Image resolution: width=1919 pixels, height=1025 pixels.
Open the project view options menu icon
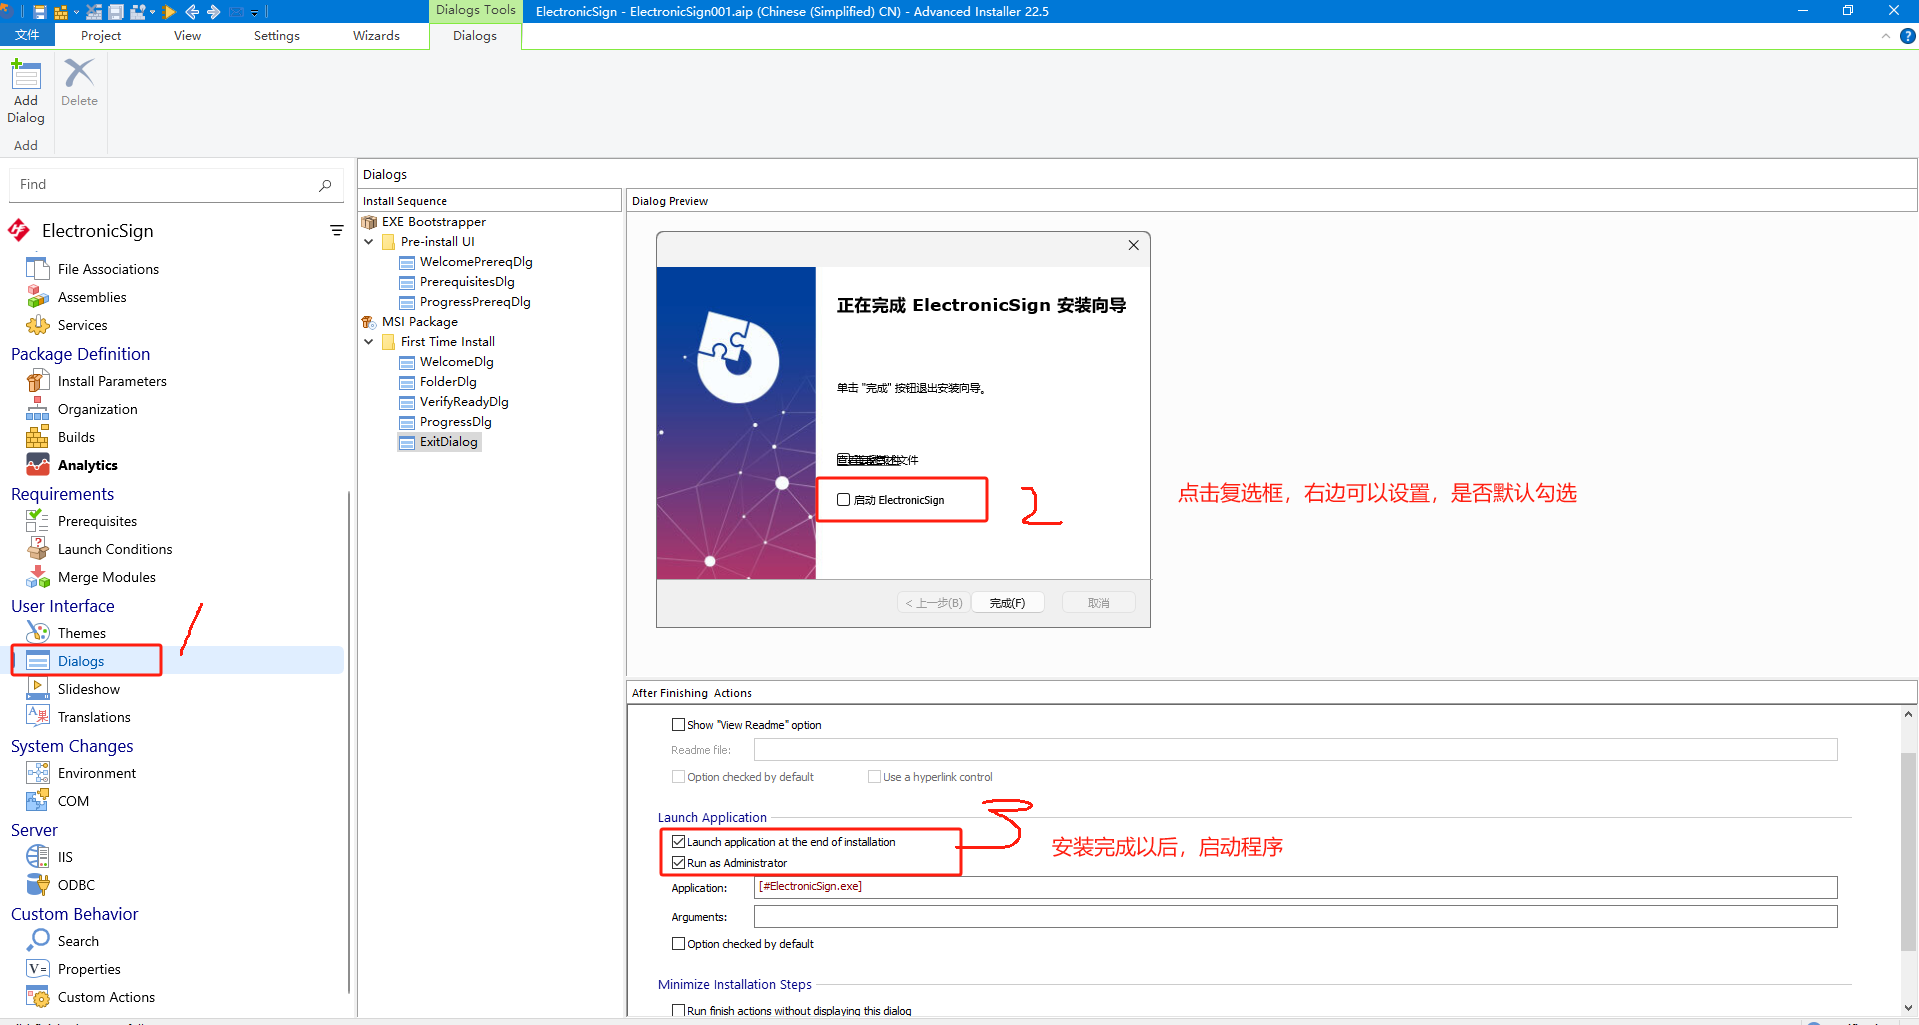(337, 231)
